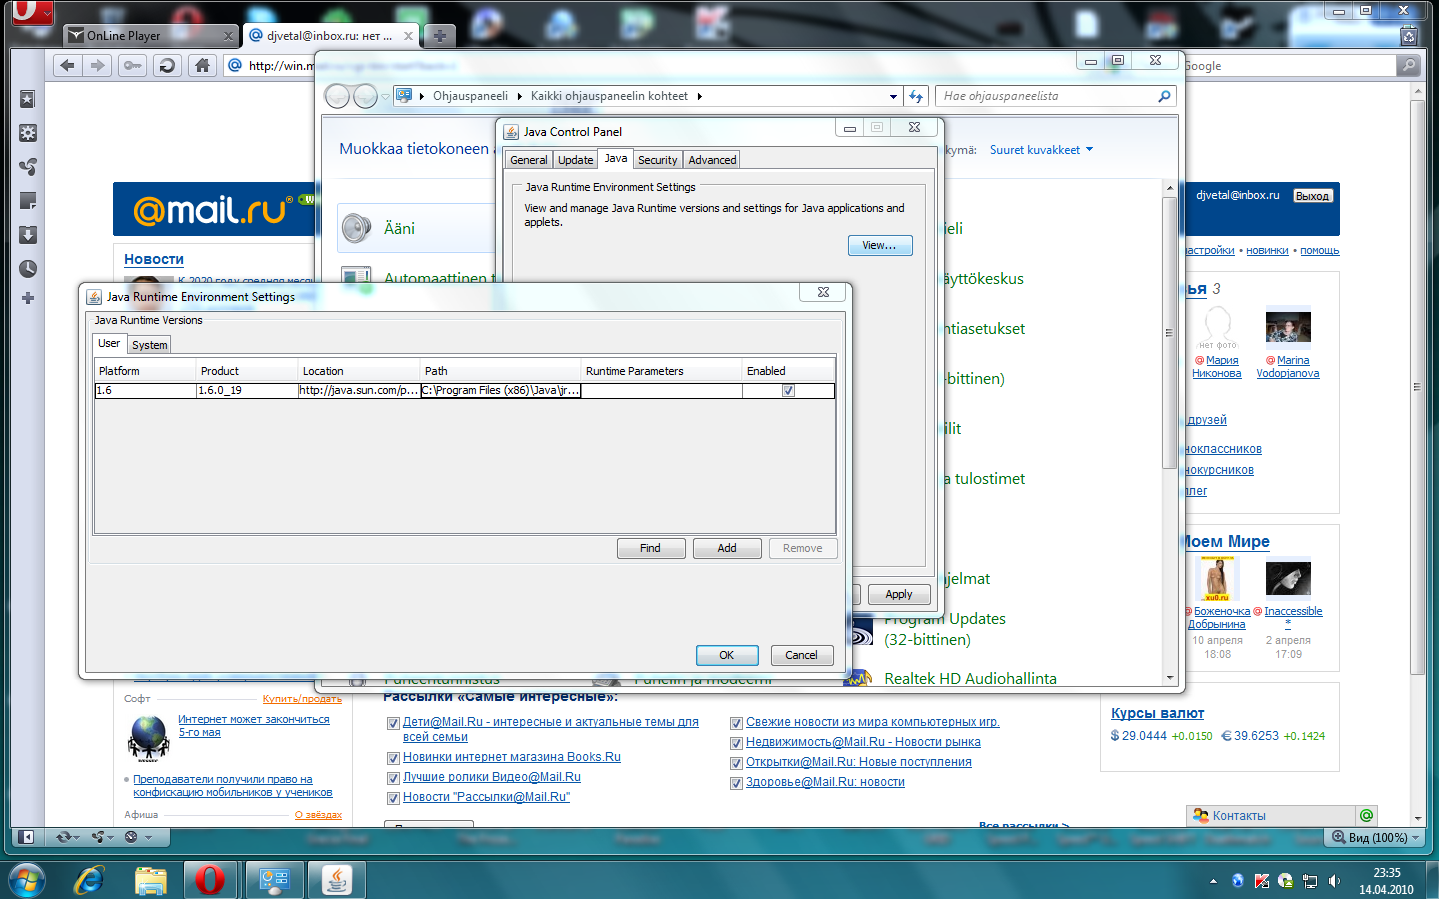This screenshot has height=899, width=1439.
Task: Click the plus icon to add an Opera panel
Action: tap(28, 298)
